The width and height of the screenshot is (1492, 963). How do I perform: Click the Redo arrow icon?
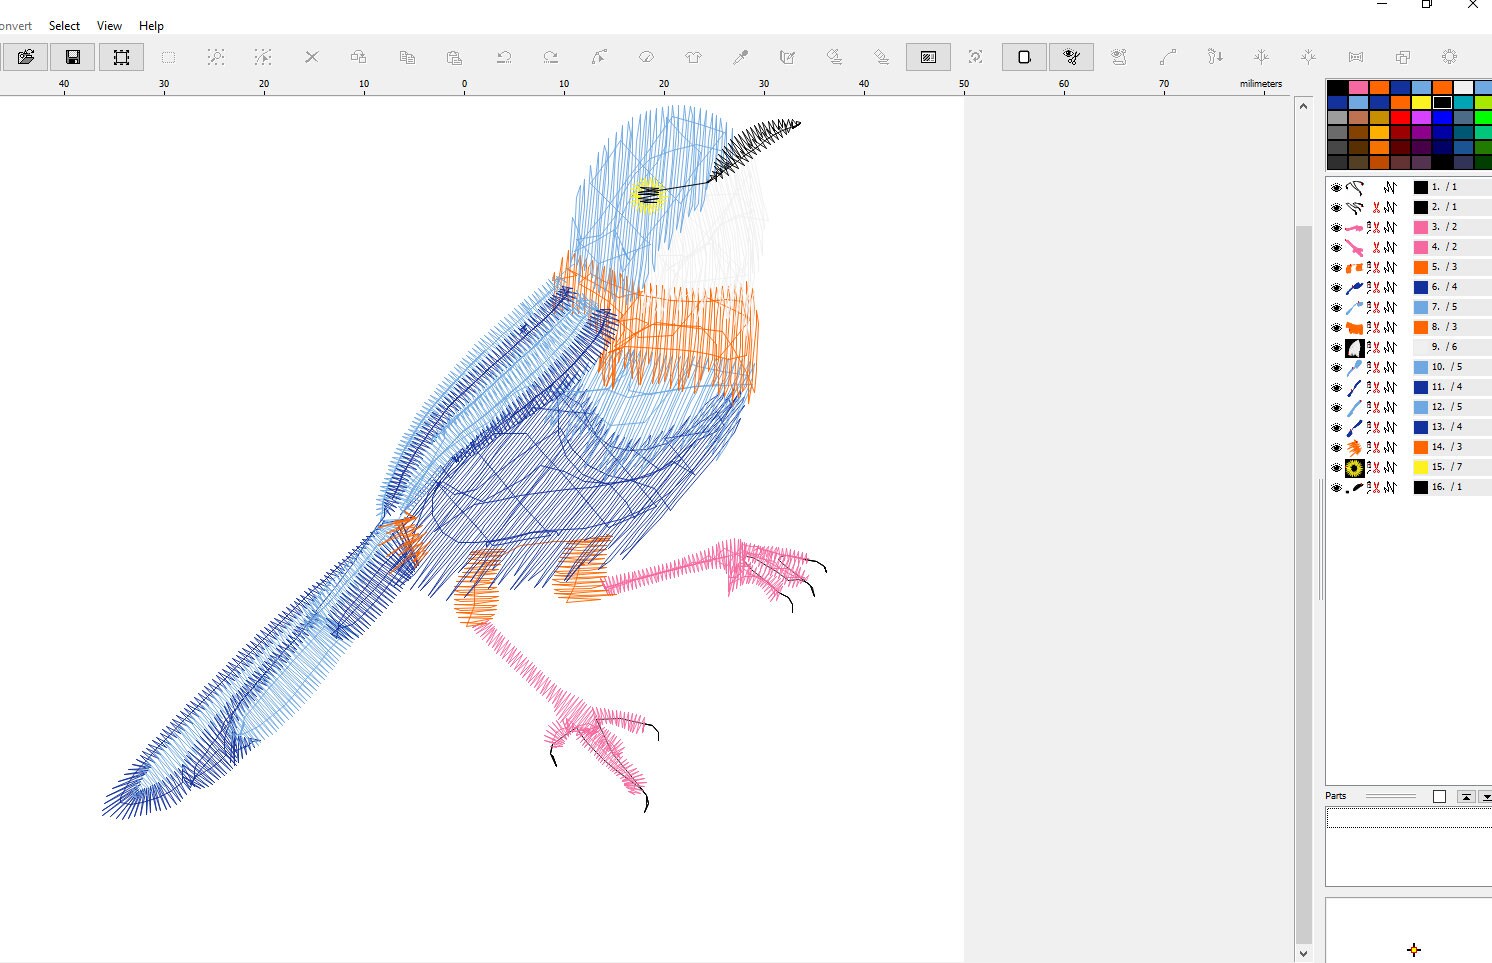[551, 57]
